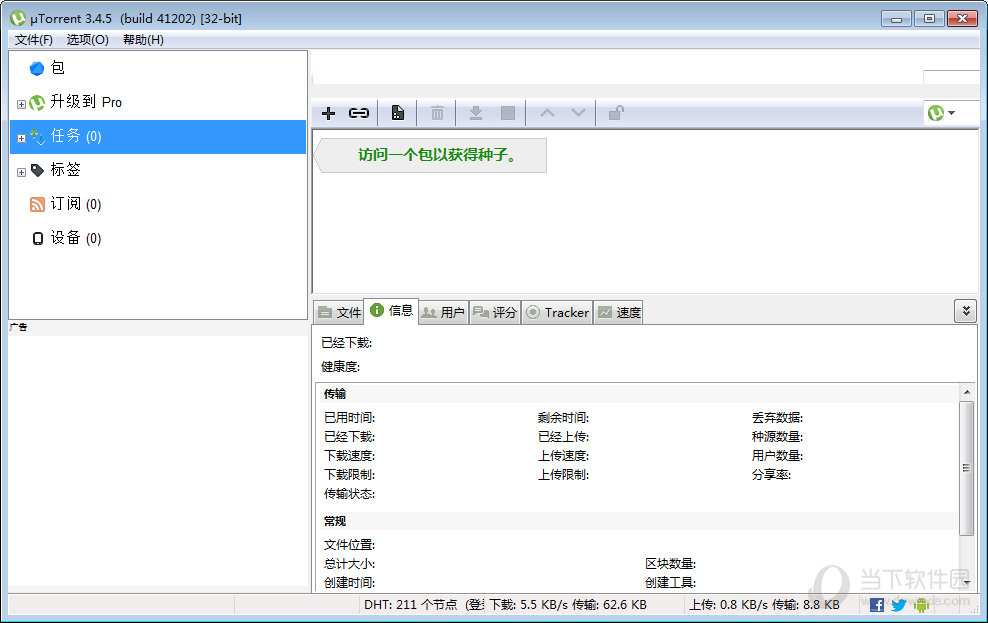Click the 传输 section header
Screen dimensions: 988x623
click(x=335, y=394)
